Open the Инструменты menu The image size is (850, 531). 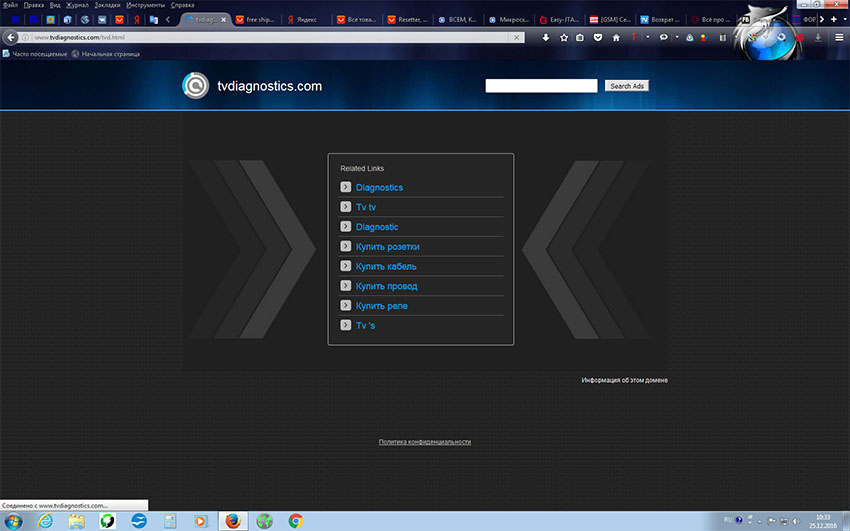pyautogui.click(x=144, y=5)
